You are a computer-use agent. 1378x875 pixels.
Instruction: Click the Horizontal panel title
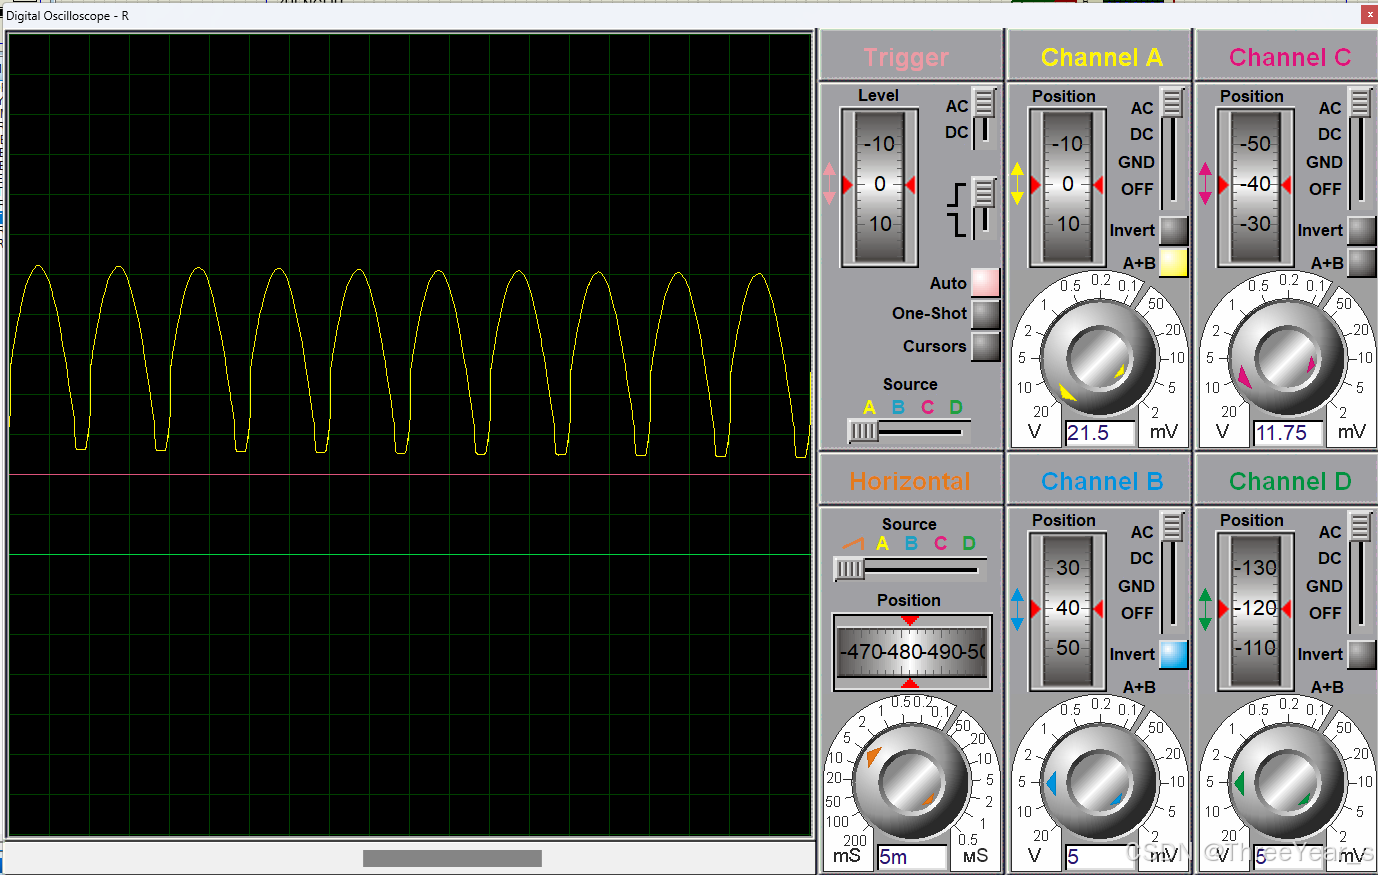[910, 481]
